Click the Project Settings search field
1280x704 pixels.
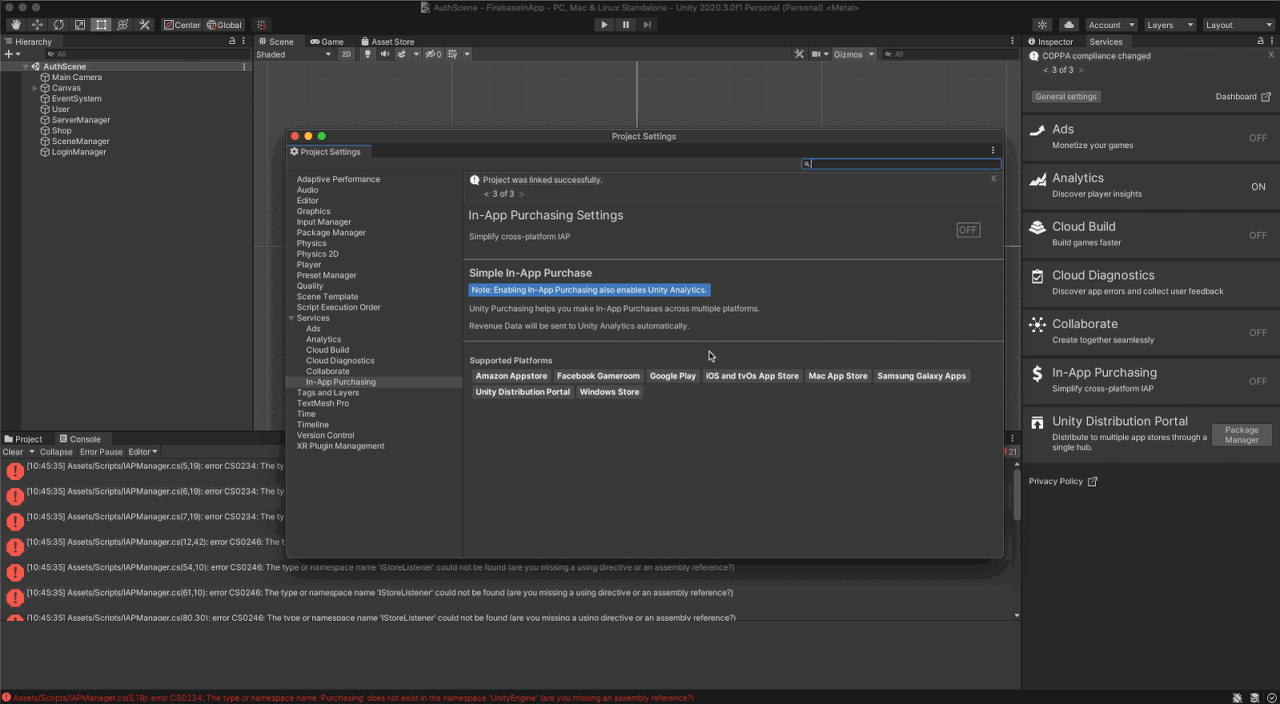[x=901, y=164]
